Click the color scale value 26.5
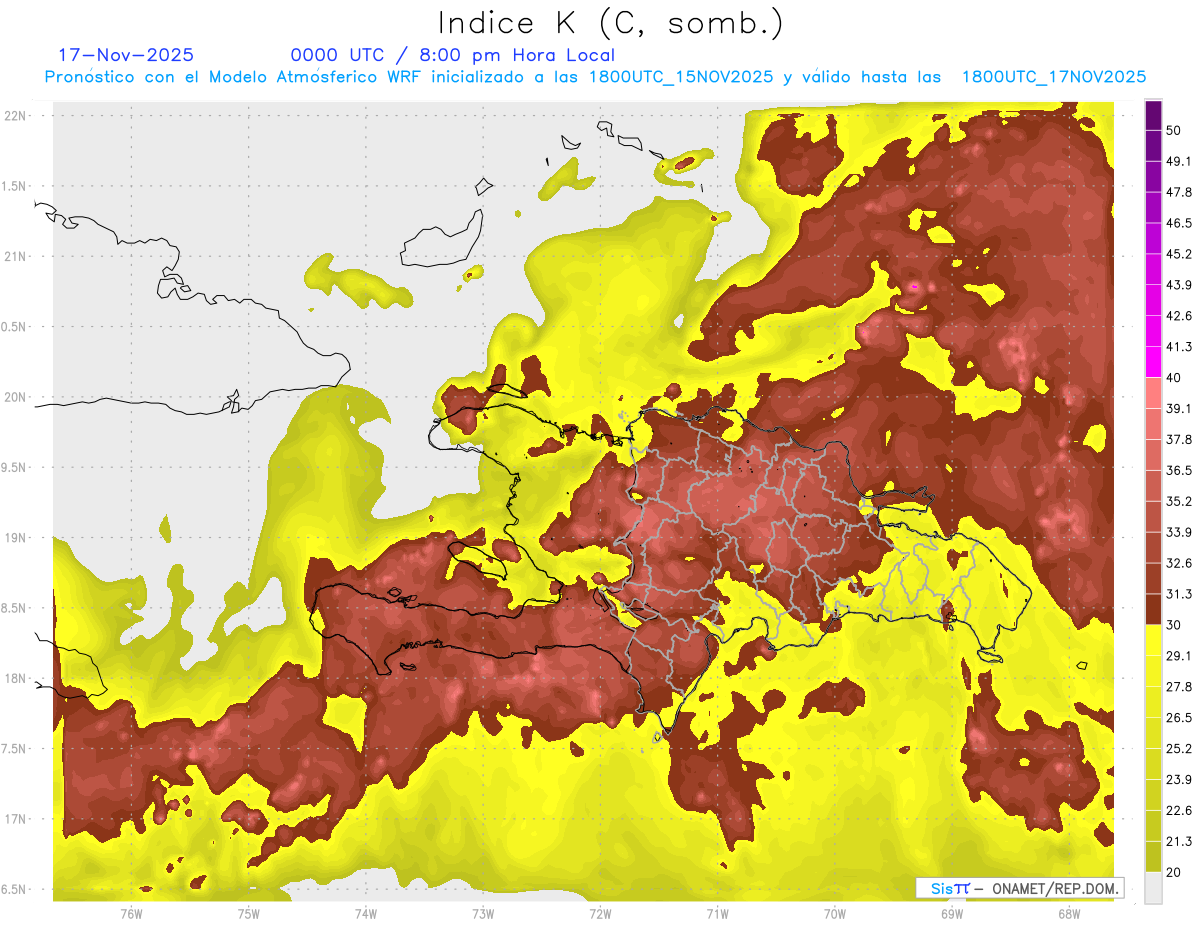The height and width of the screenshot is (927, 1200). pos(1179,718)
